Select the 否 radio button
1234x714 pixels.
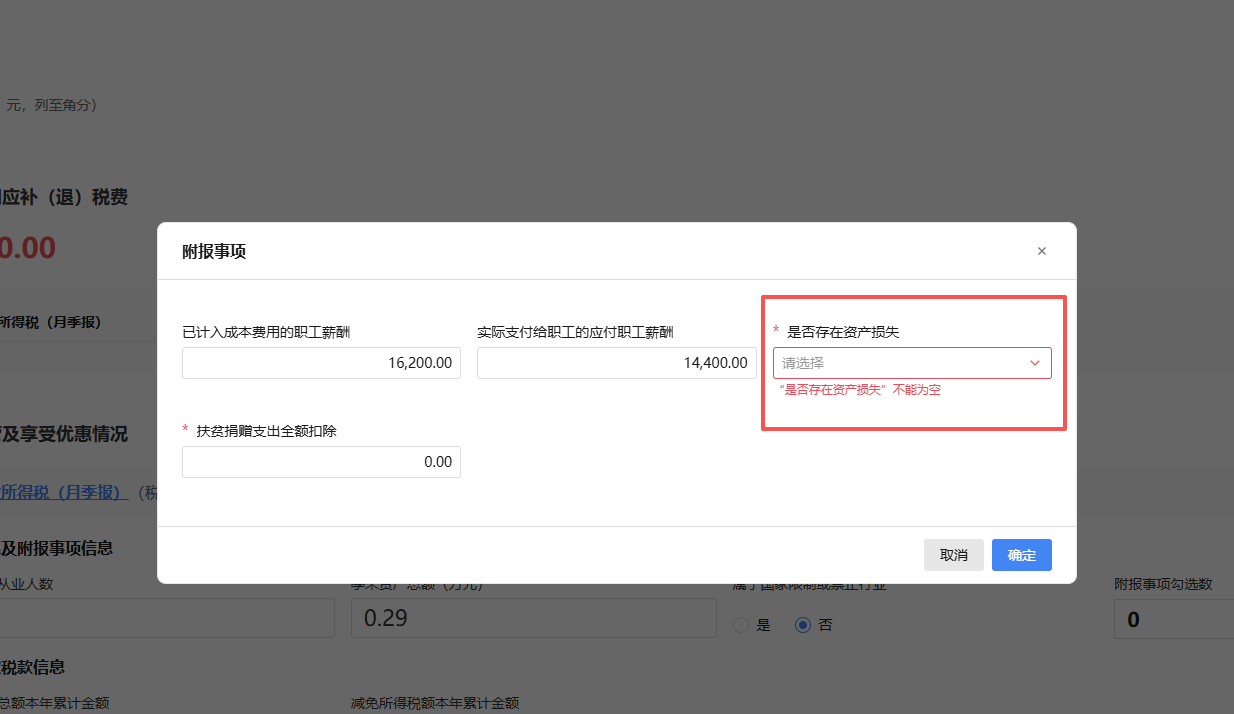(803, 625)
